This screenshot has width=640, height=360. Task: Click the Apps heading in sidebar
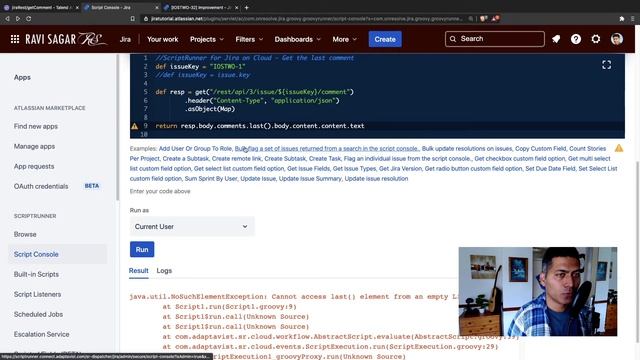(x=22, y=78)
